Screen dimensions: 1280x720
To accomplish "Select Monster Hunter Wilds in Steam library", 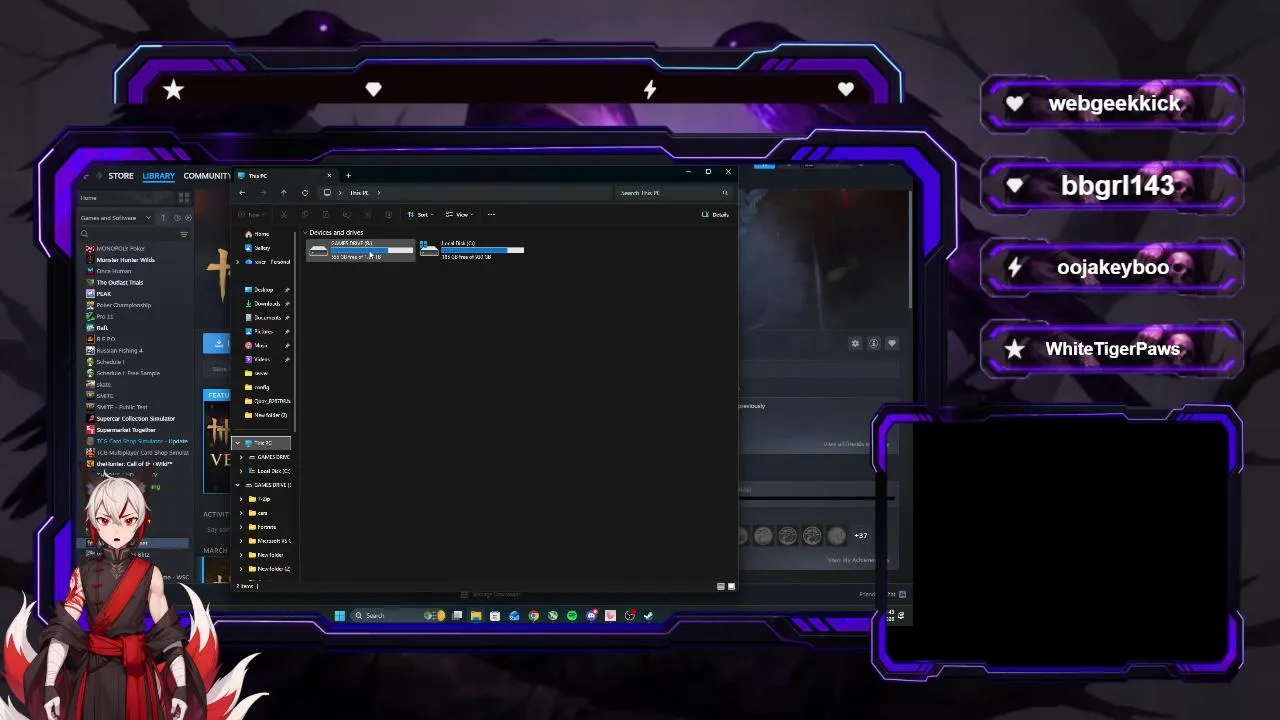I will pos(125,260).
